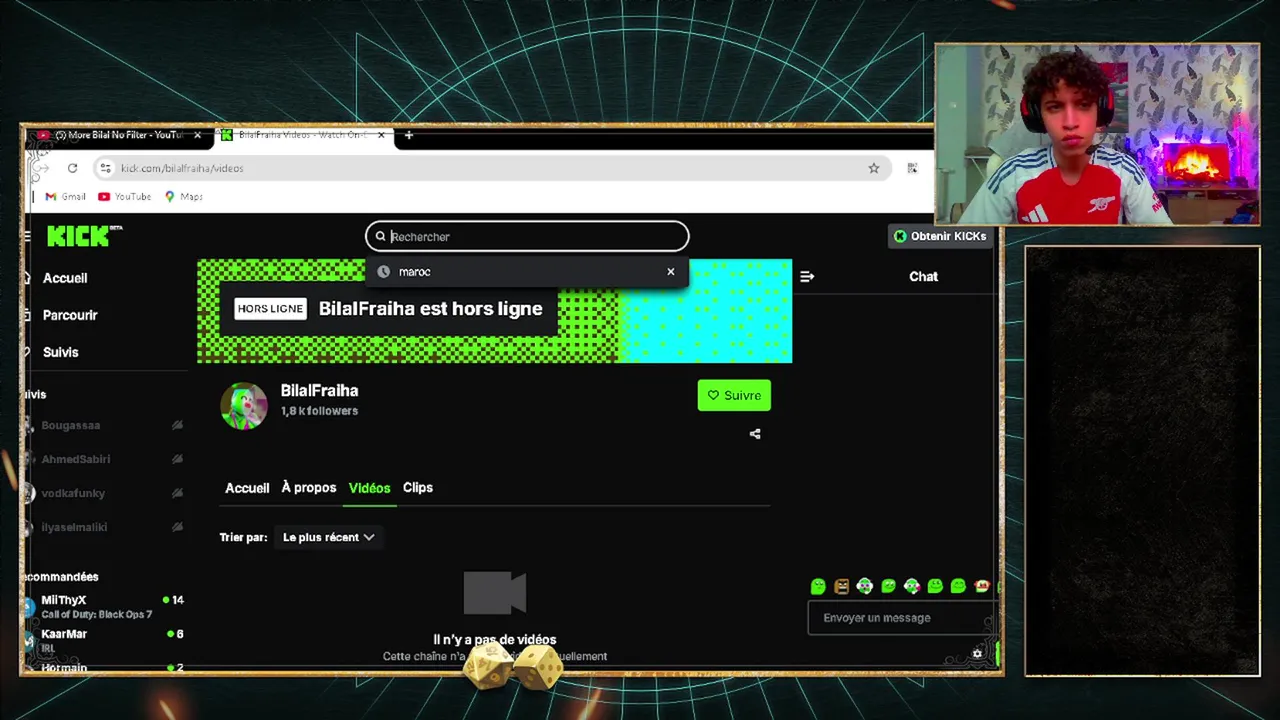1280x720 pixels.
Task: Insert the smiling green emote, sixth in row
Action: (935, 586)
